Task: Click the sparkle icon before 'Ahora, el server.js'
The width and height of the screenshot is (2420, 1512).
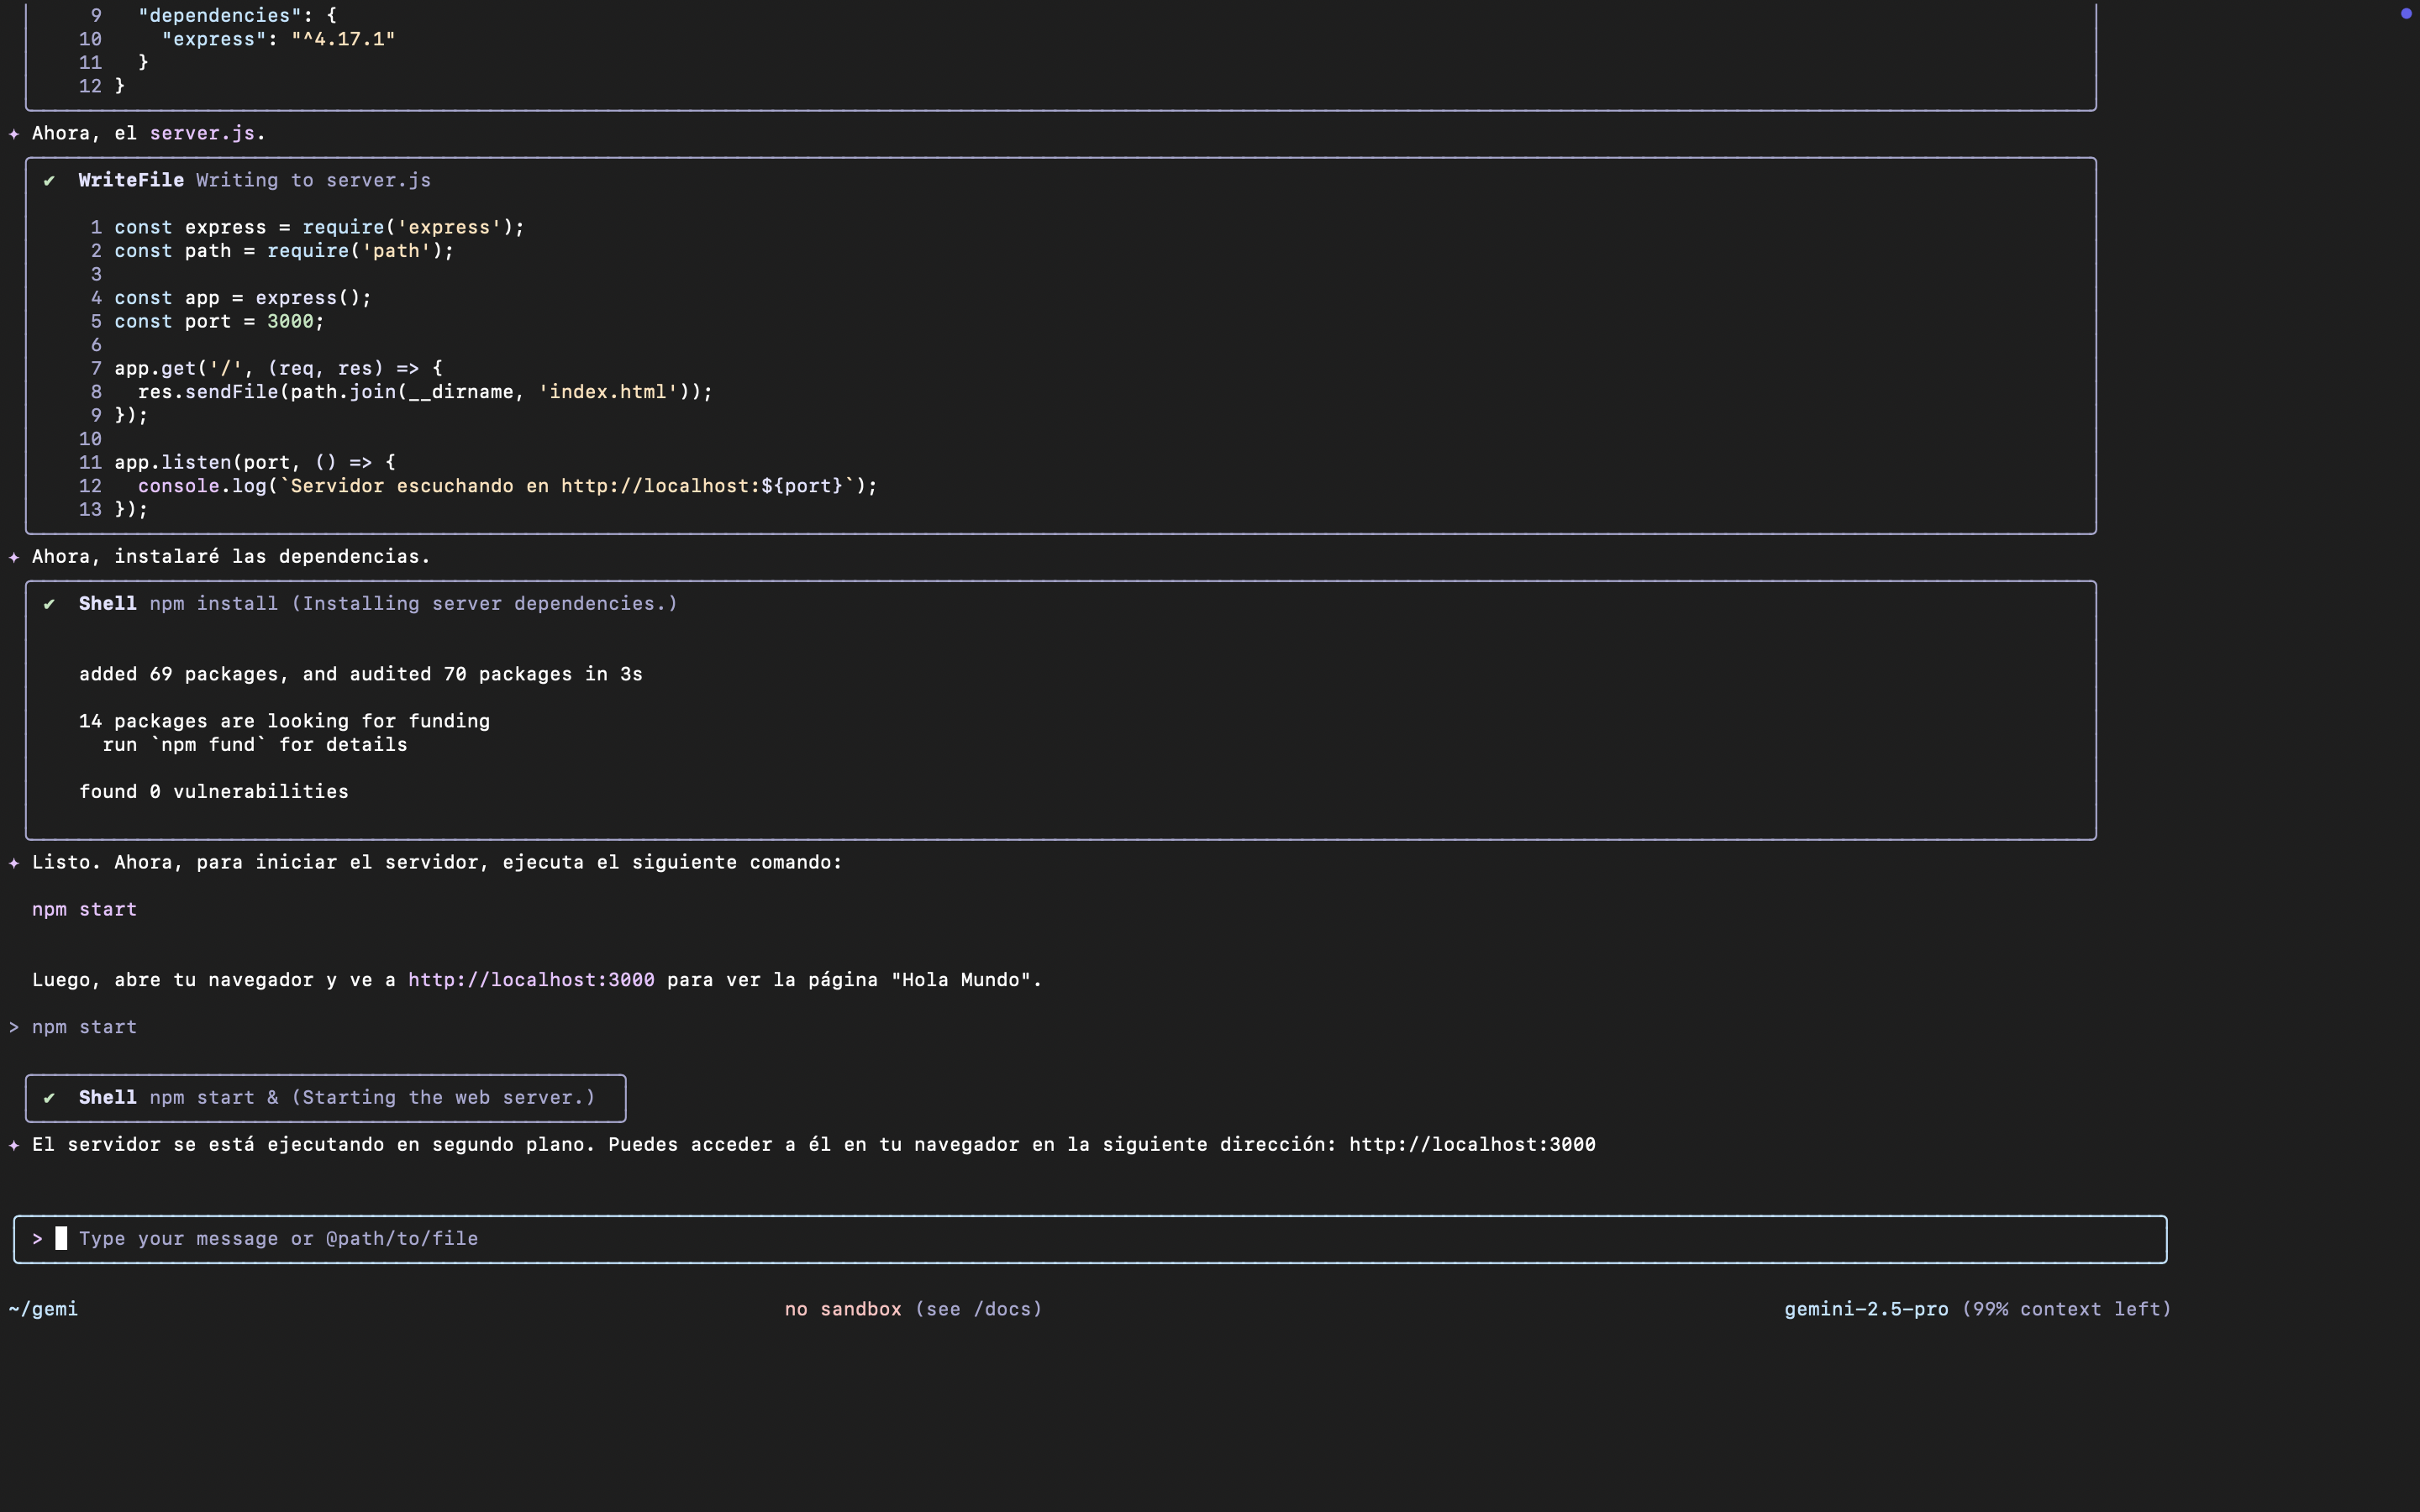Action: (x=14, y=134)
